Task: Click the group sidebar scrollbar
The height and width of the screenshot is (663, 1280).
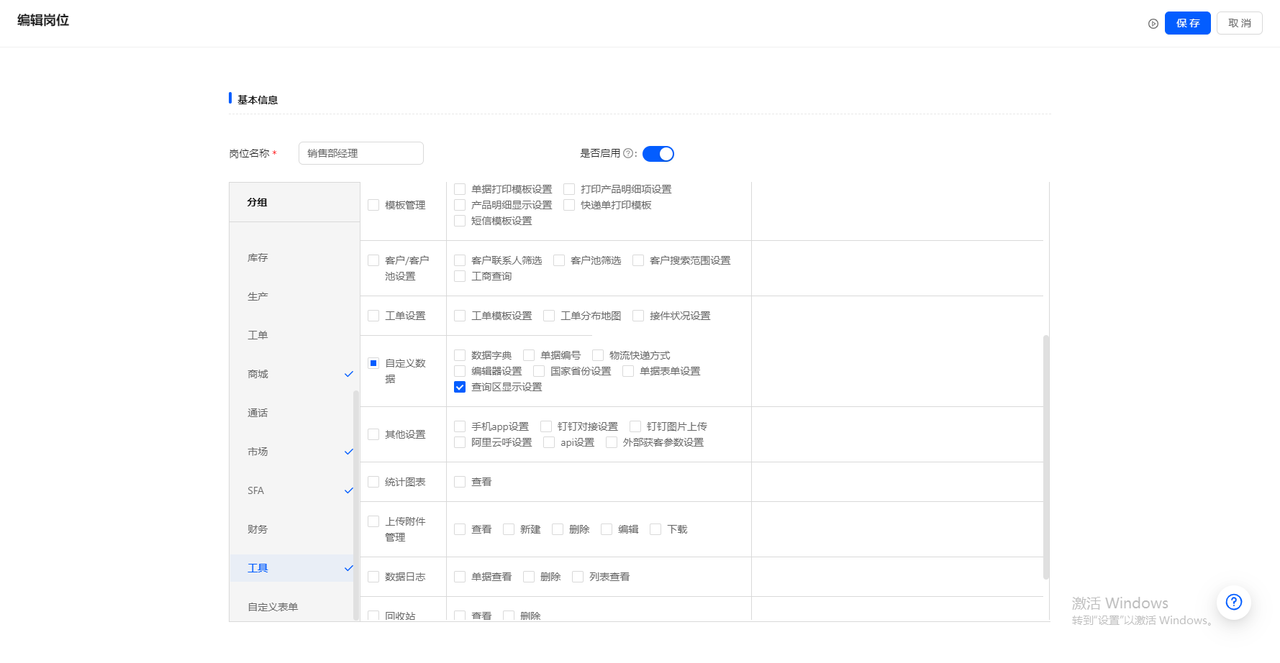Action: (356, 505)
